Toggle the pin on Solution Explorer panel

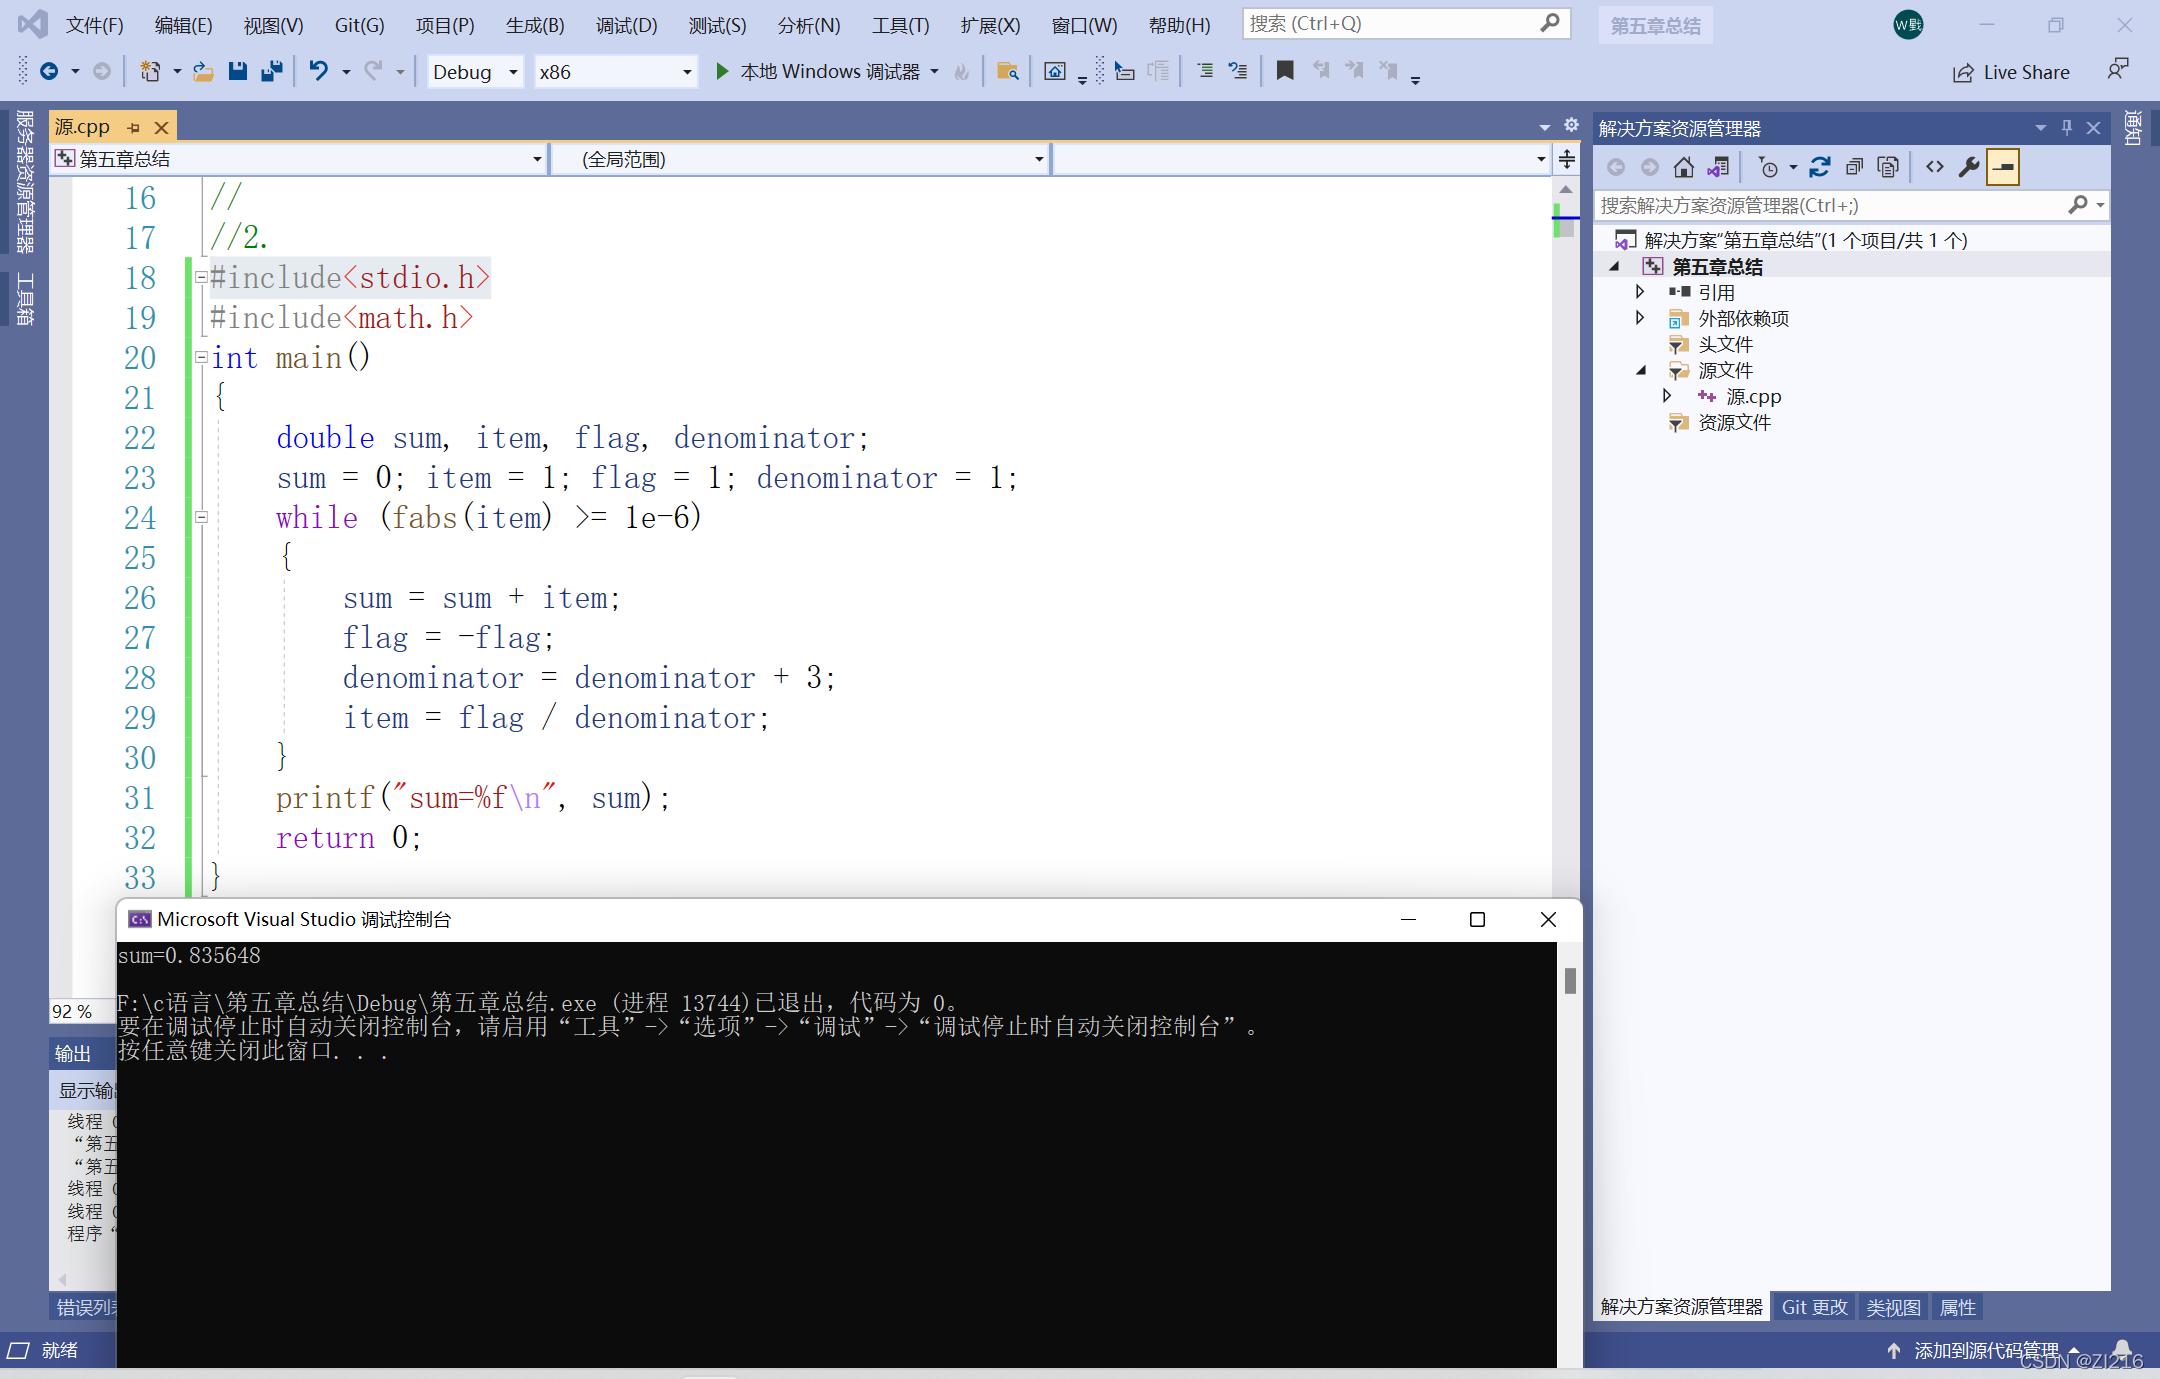click(x=2067, y=127)
